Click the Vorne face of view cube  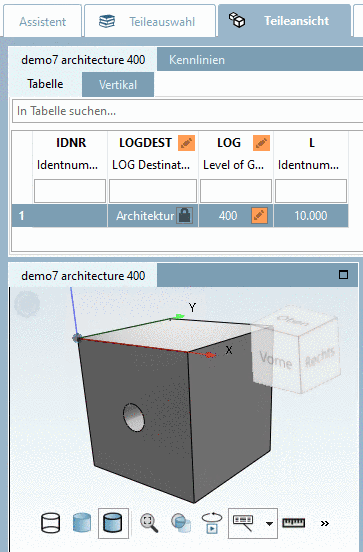[276, 359]
